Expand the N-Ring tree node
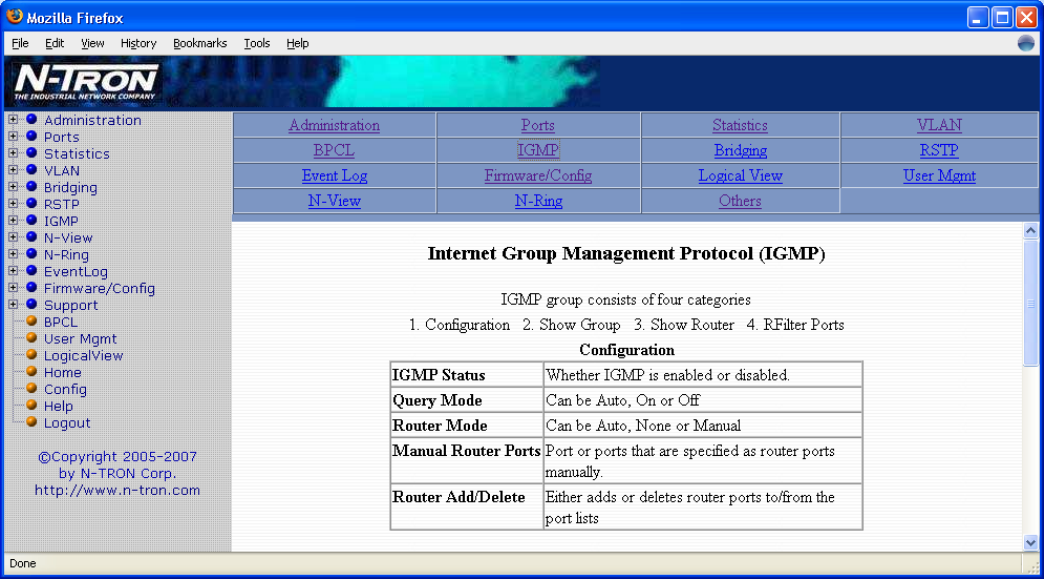Image resolution: width=1044 pixels, height=579 pixels. coord(13,255)
